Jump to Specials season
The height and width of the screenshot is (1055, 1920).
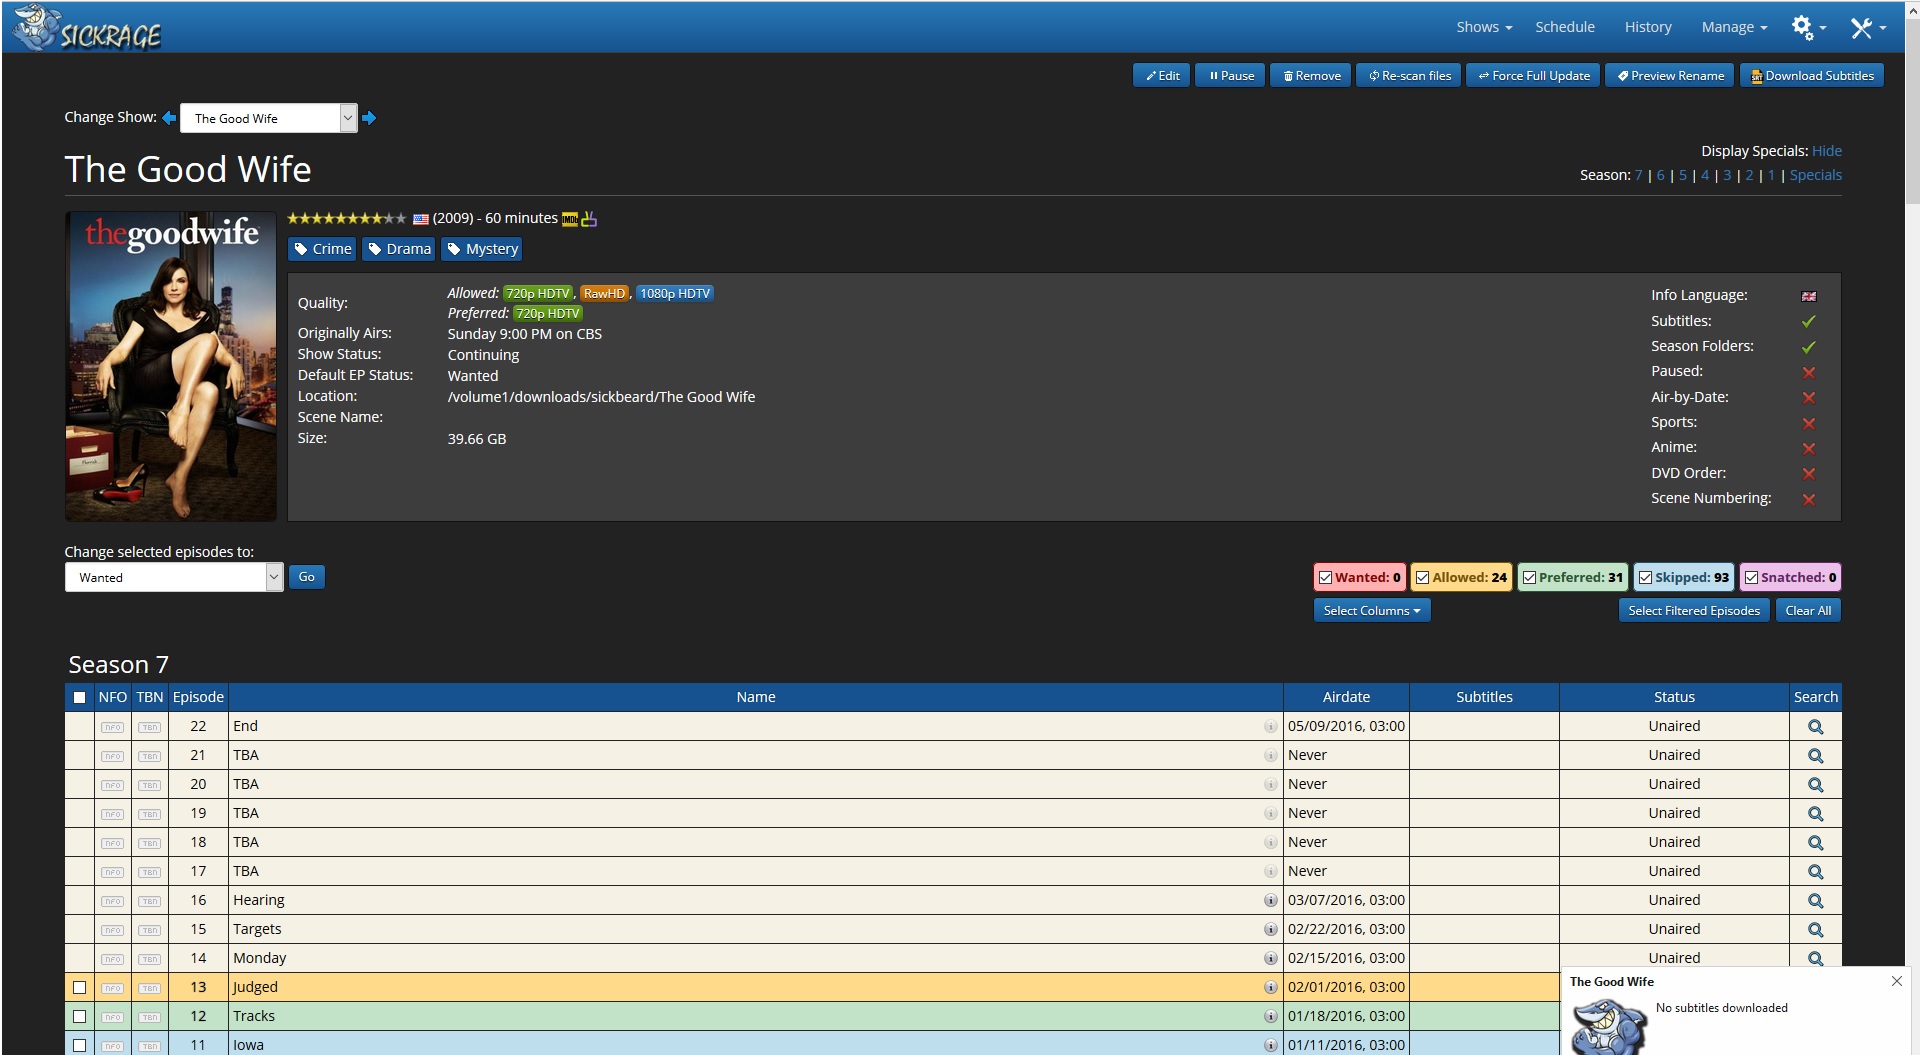(1815, 175)
